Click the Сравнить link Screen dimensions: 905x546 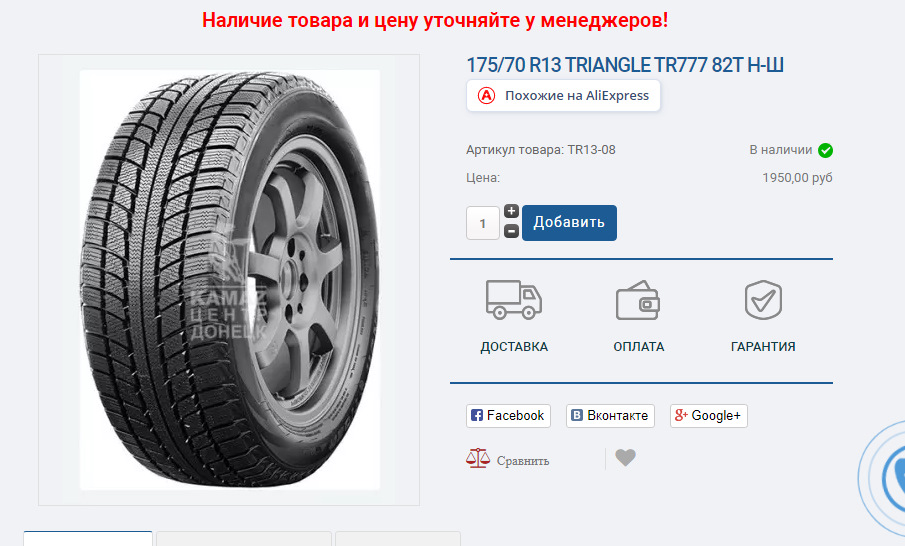click(x=523, y=461)
